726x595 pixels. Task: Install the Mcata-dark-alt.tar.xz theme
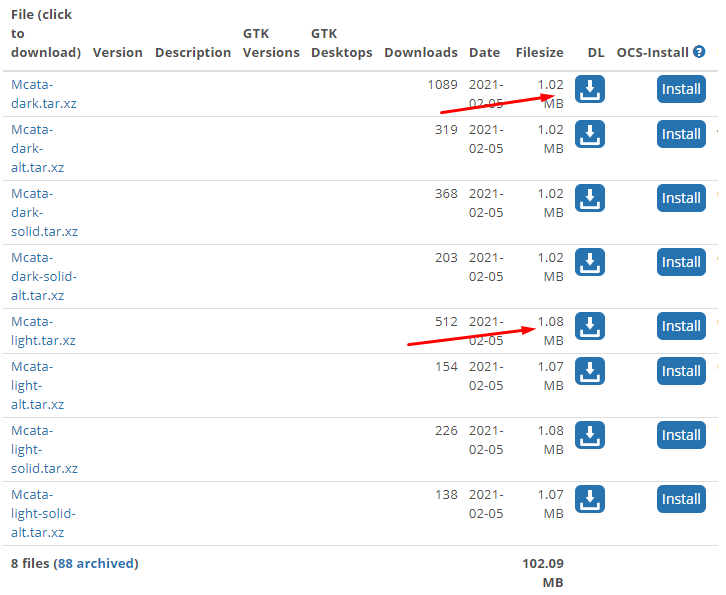point(681,134)
